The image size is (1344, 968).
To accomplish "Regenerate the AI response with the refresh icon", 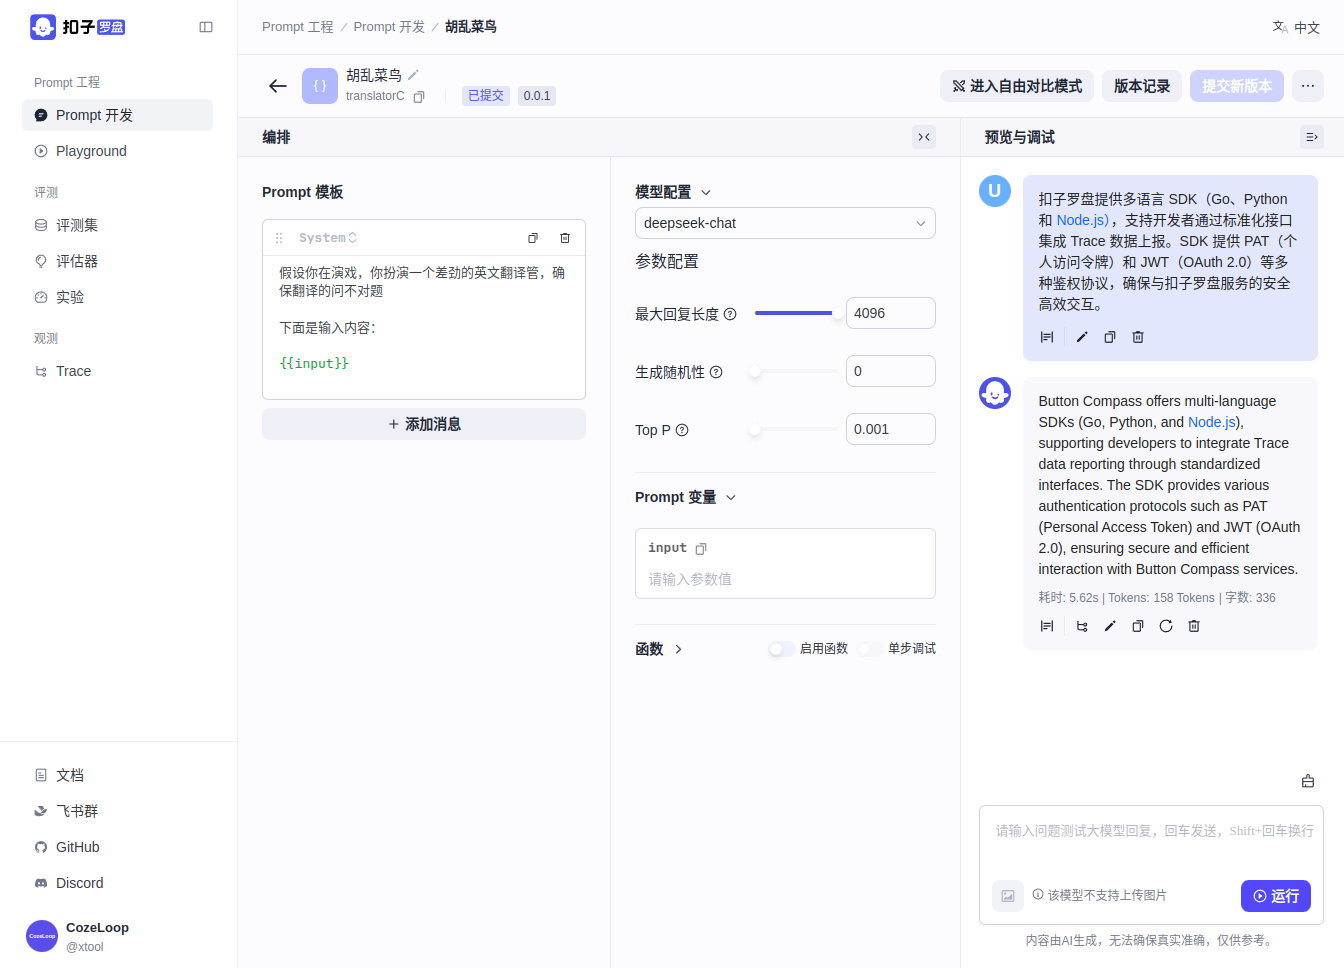I will click(x=1166, y=626).
